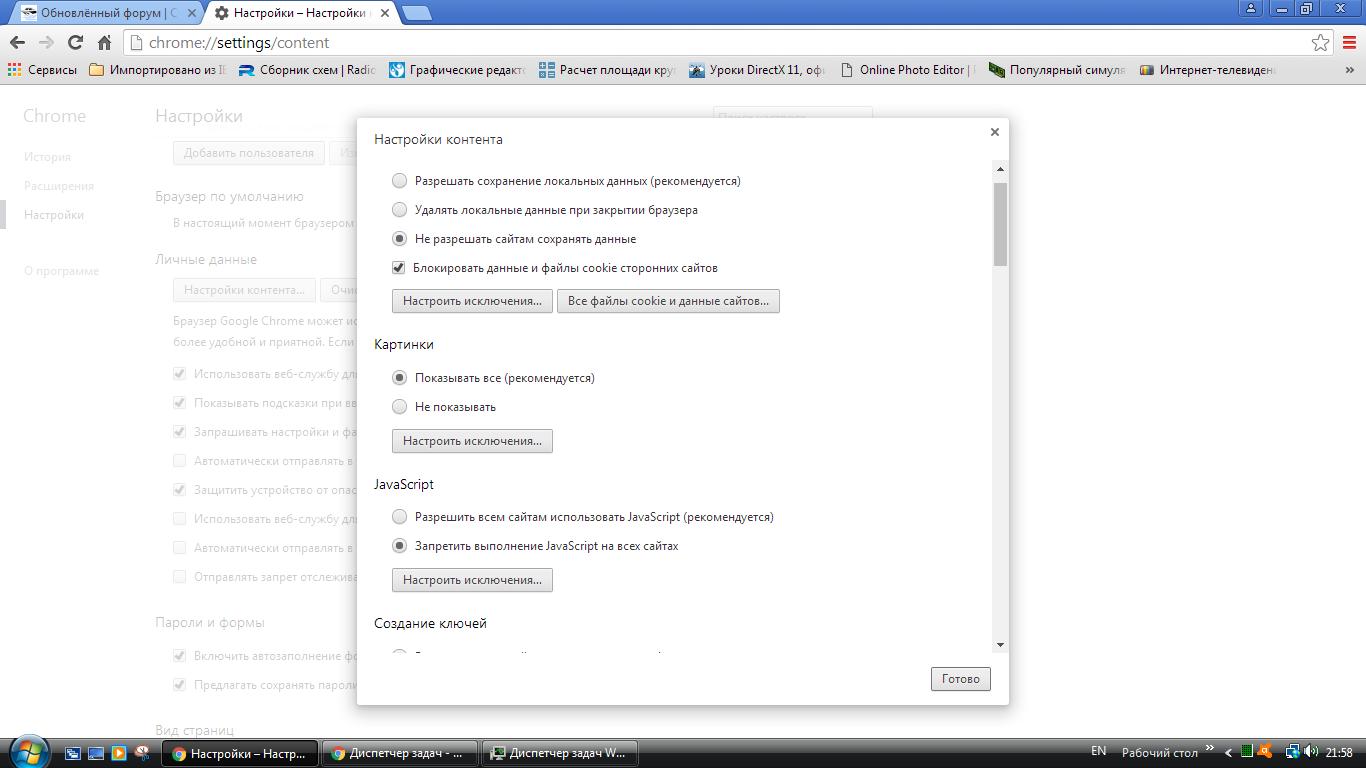Open Все файлы cookie и данные сайтов
The width and height of the screenshot is (1366, 768).
click(668, 301)
